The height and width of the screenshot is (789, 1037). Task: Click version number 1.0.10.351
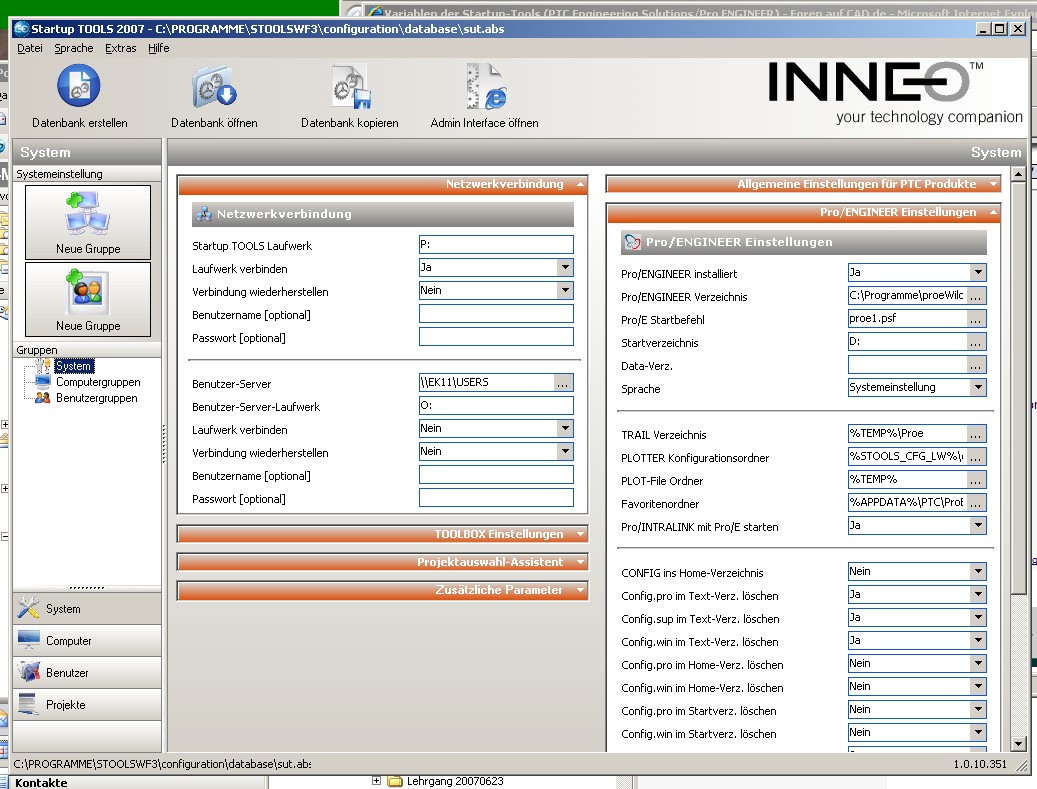(x=979, y=764)
